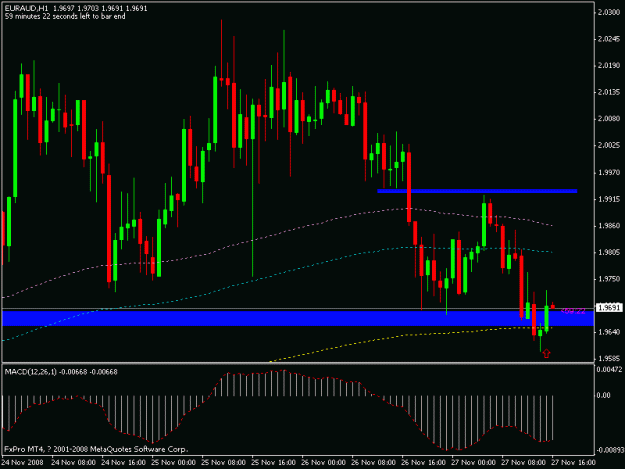Click time axis label 27 Nov 00:00

tap(473, 463)
